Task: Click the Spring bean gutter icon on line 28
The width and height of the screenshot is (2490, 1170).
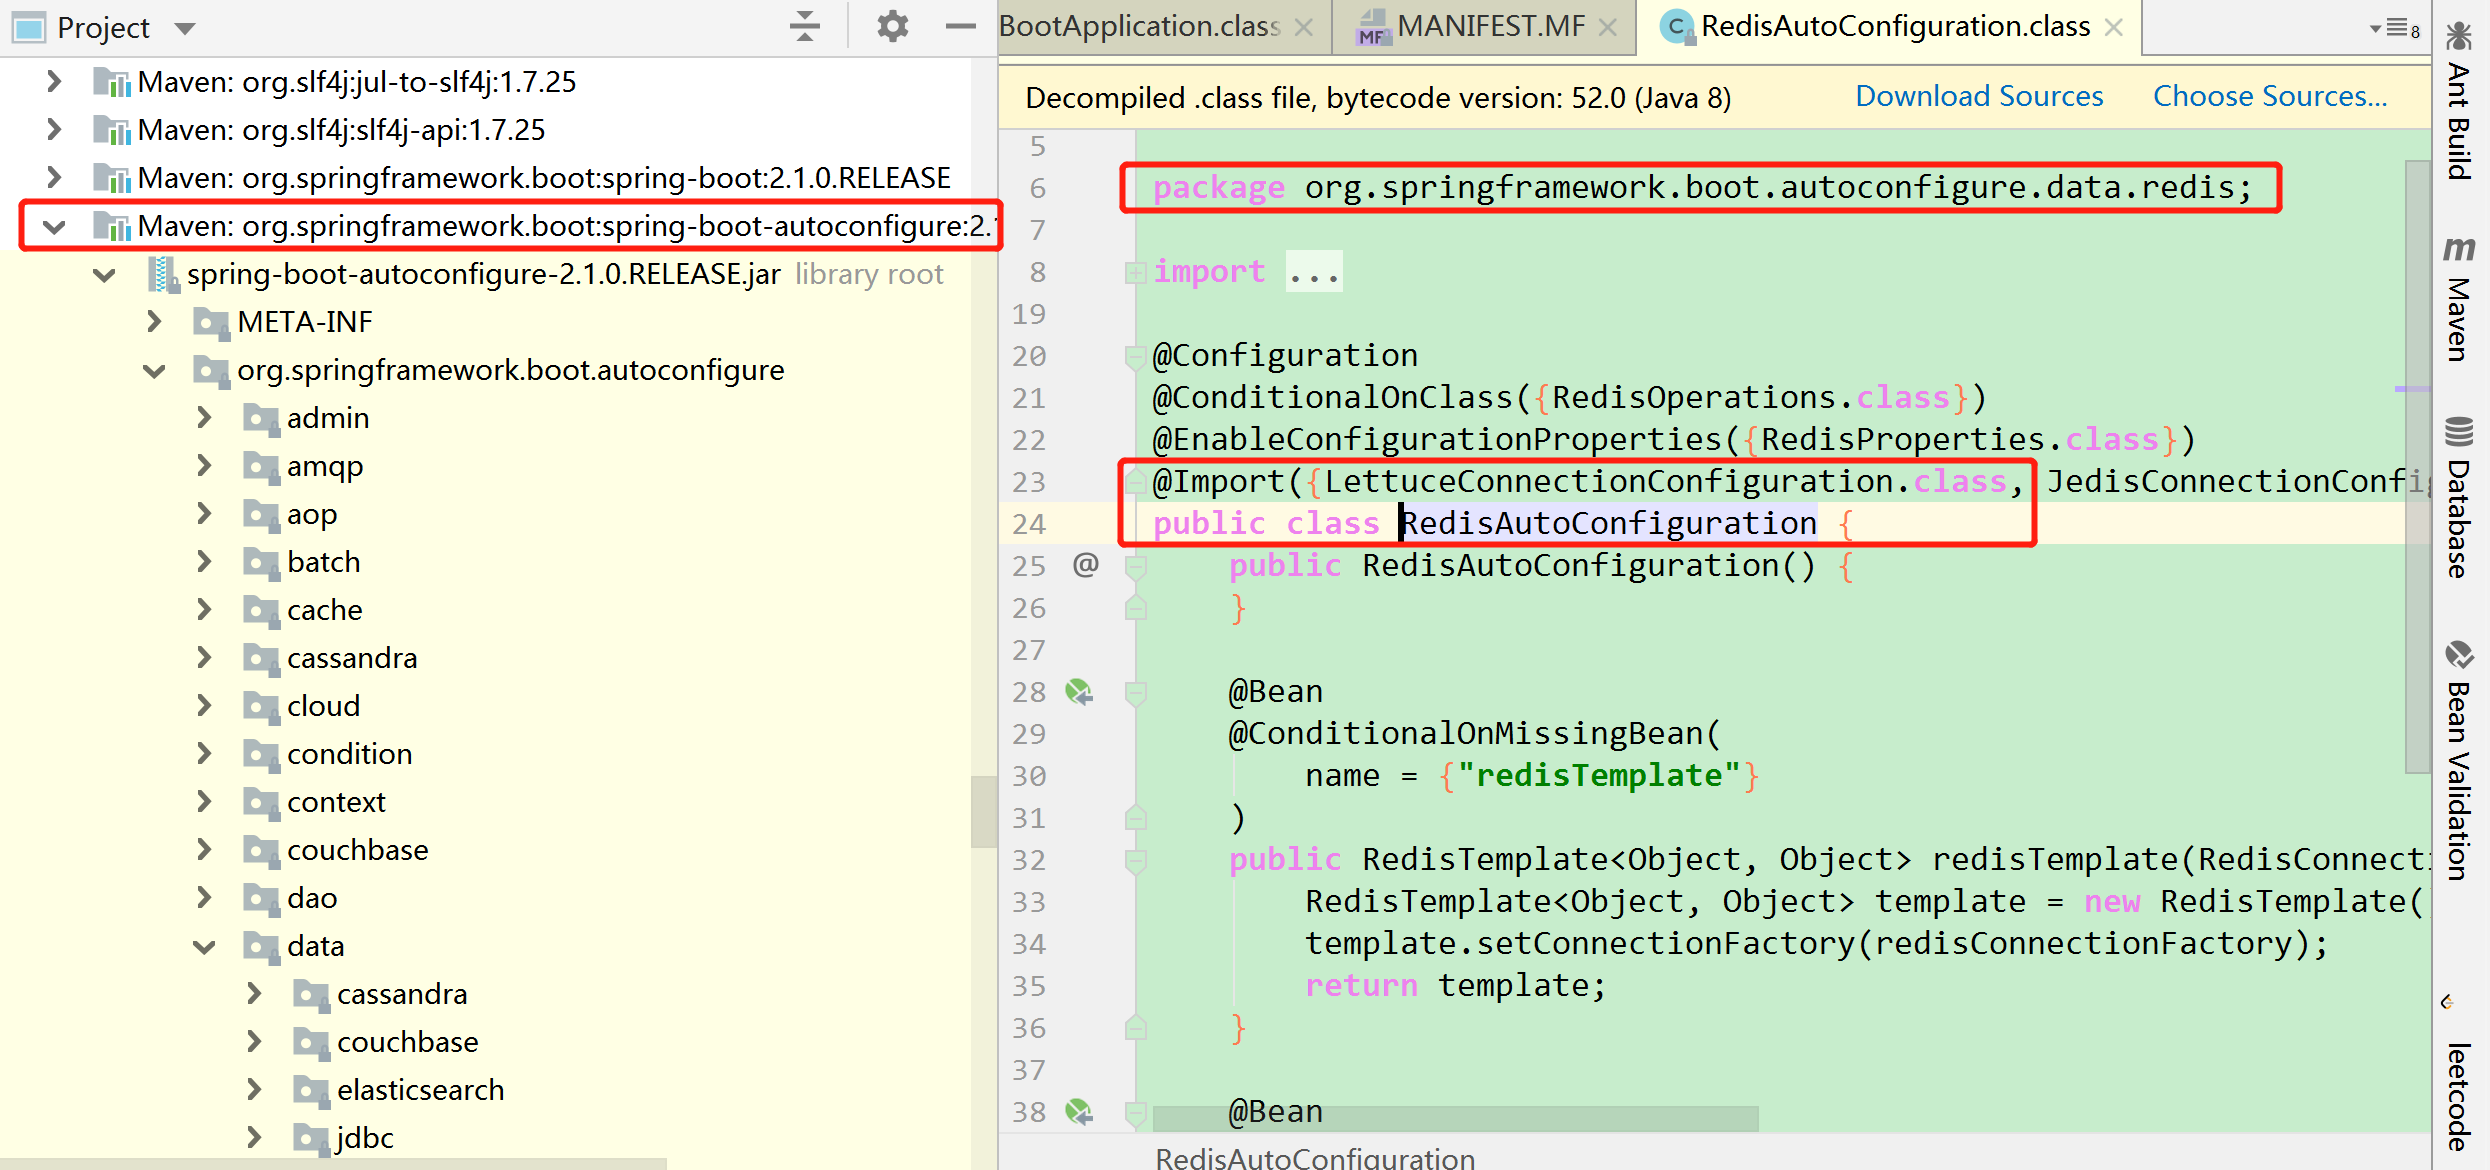Action: 1079,692
